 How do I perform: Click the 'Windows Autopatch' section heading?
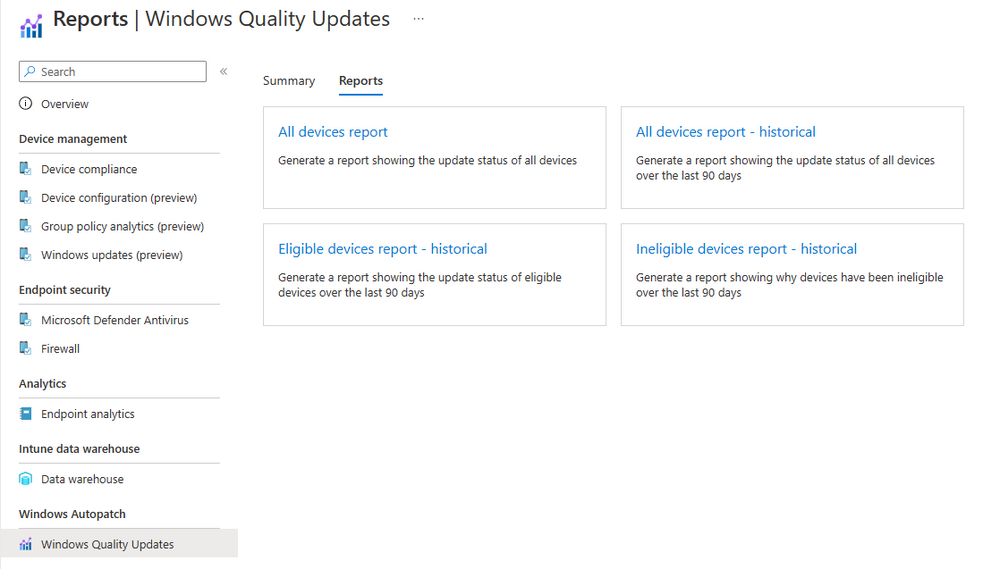tap(72, 514)
